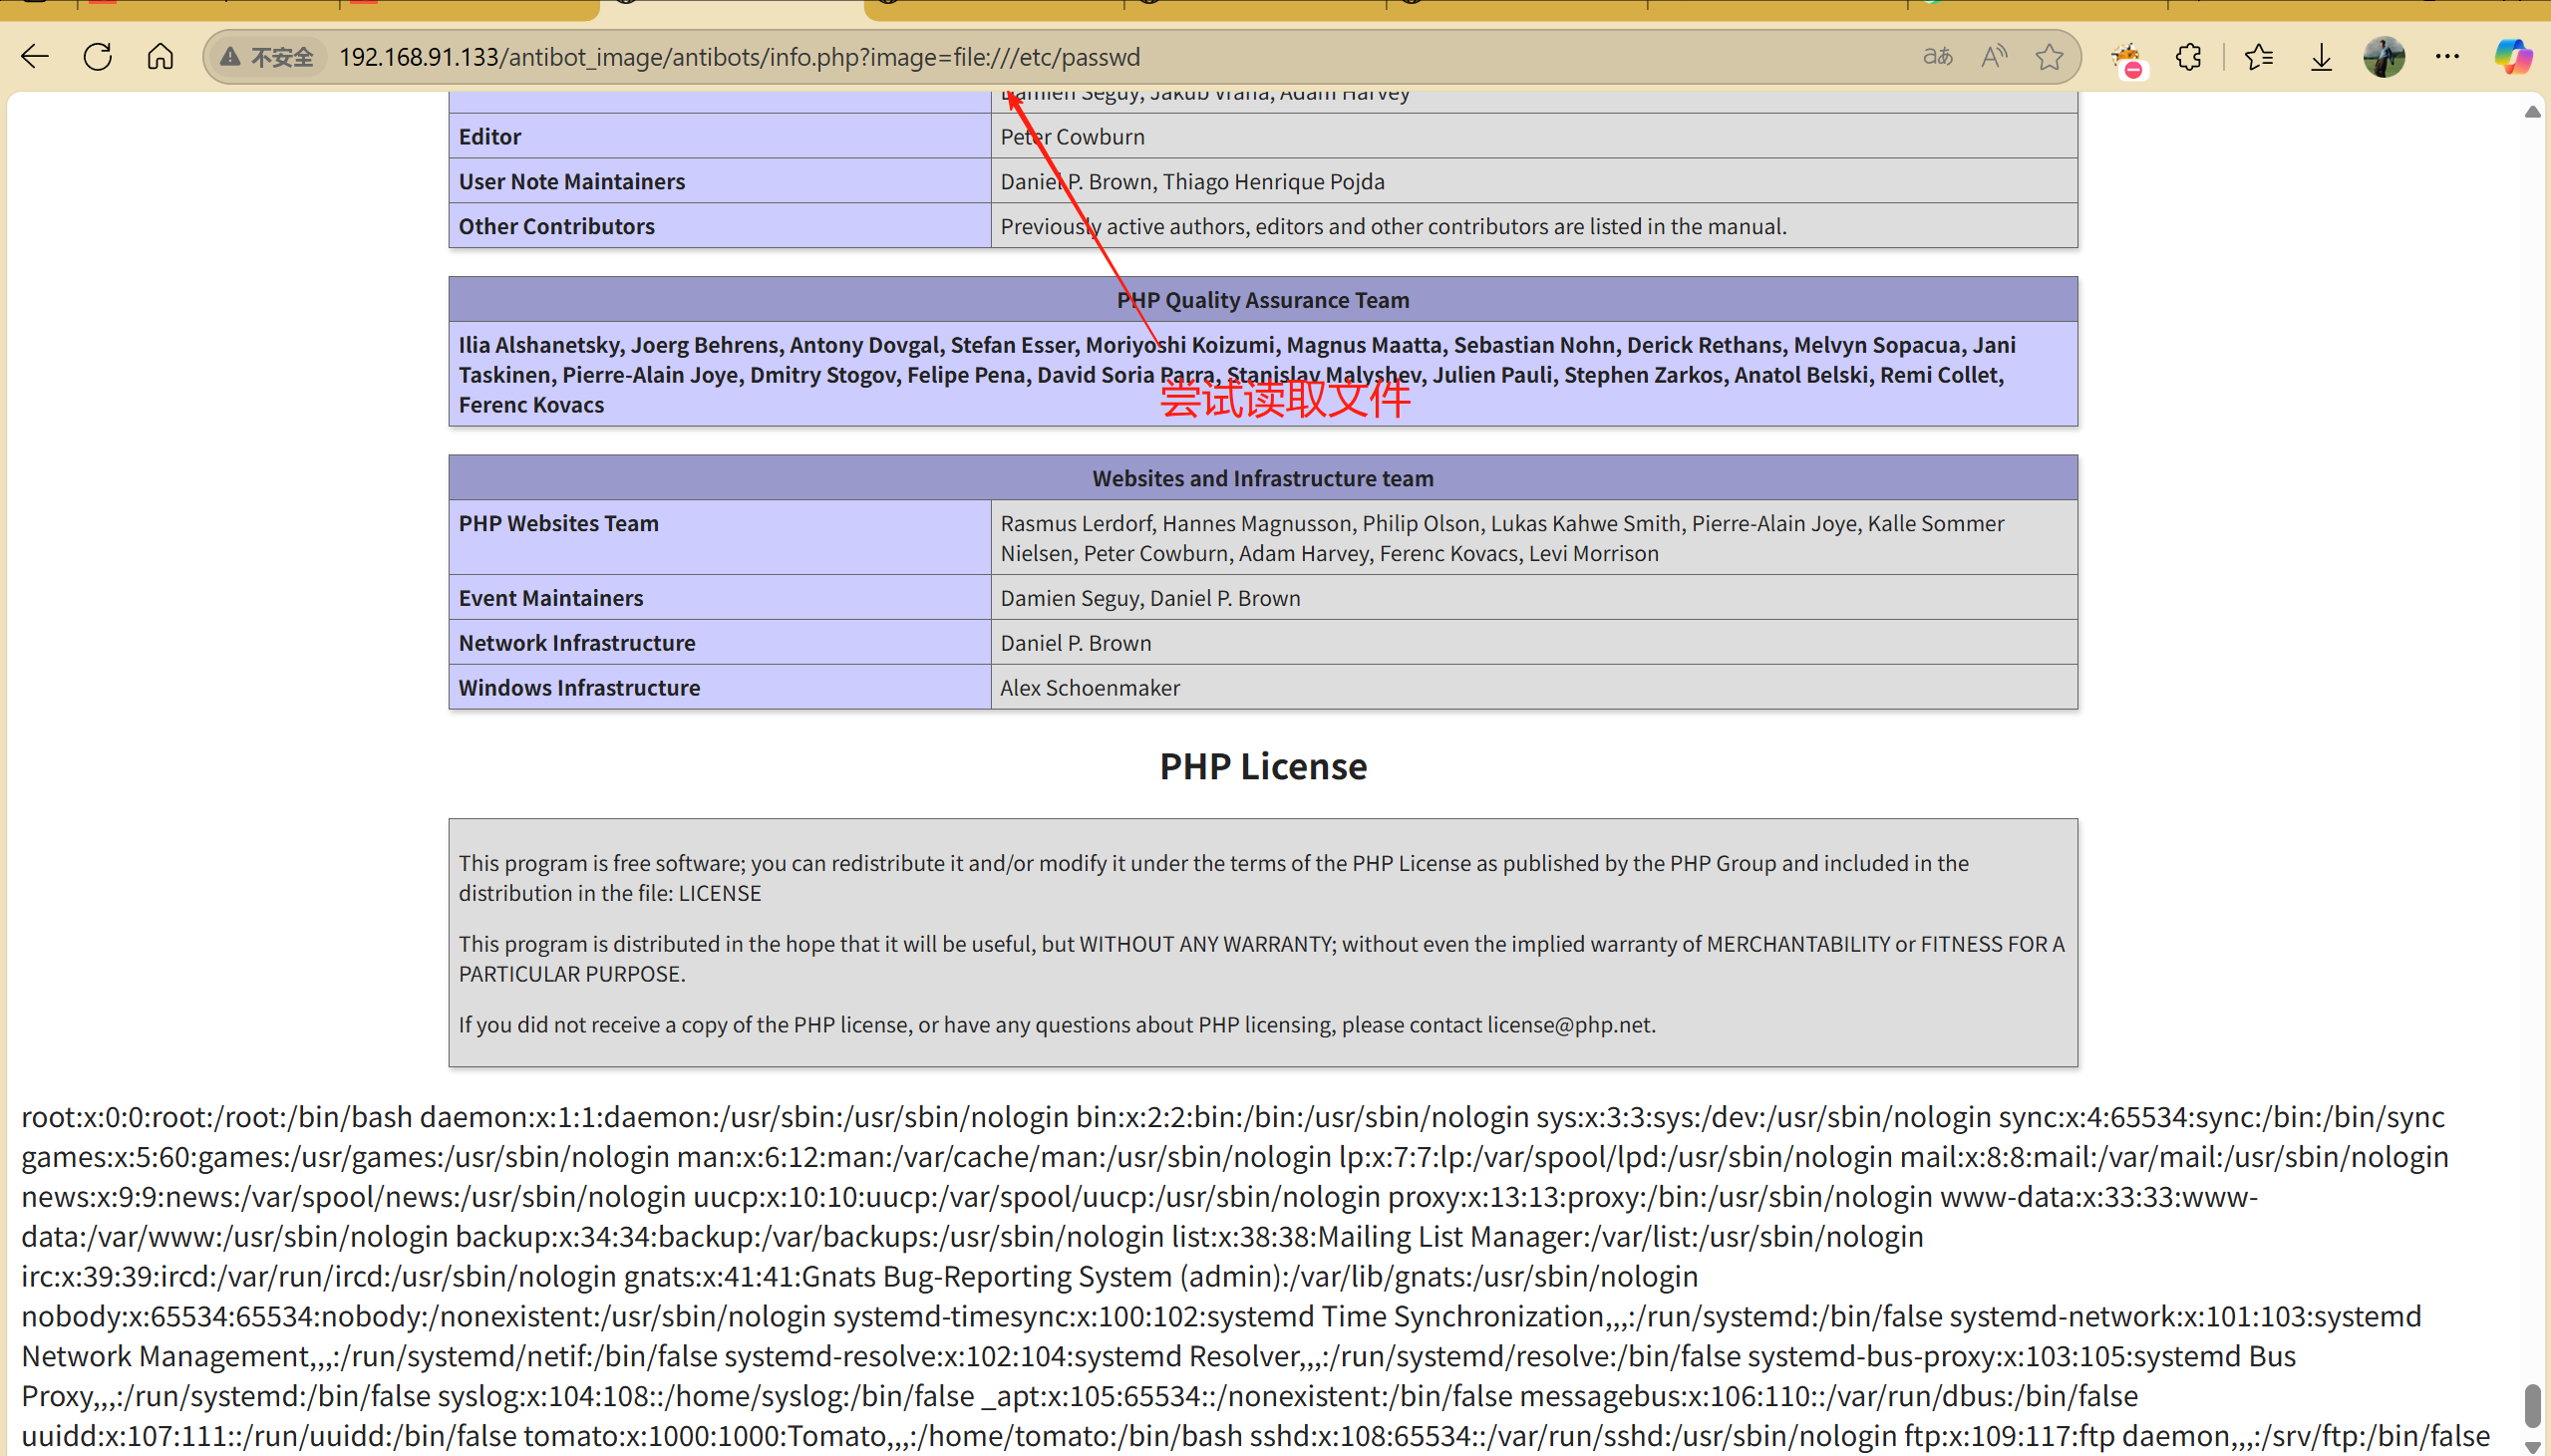Click the Event Maintainers label
Viewport: 2551px width, 1456px height.
point(551,598)
